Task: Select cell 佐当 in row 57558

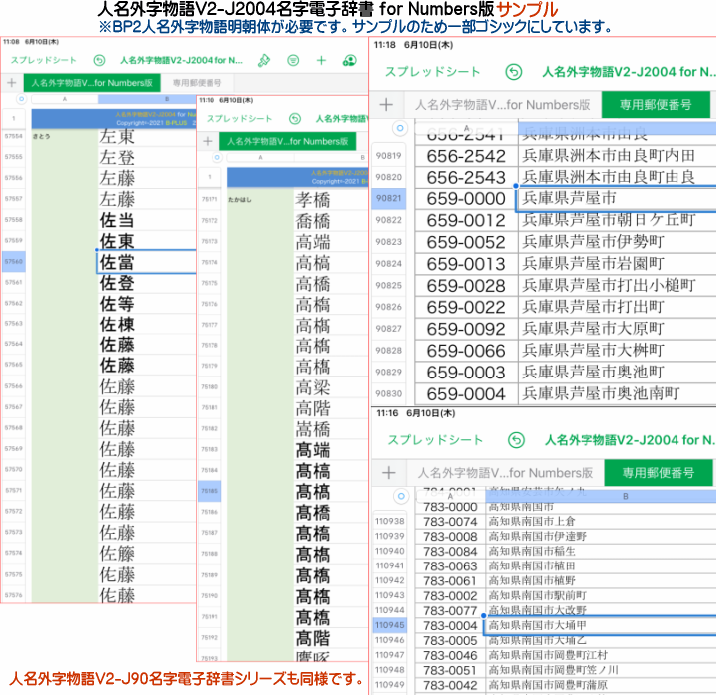Action: point(147,220)
